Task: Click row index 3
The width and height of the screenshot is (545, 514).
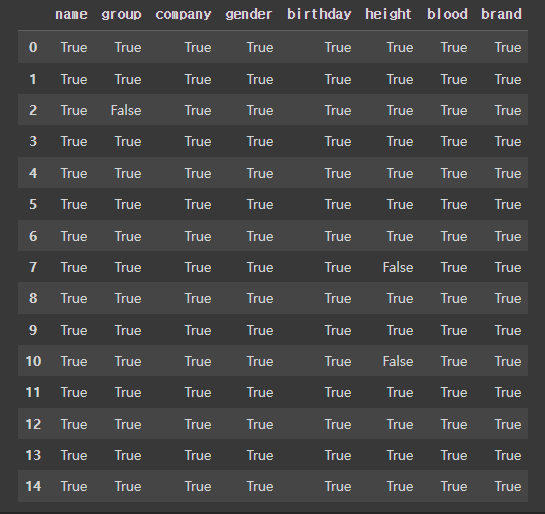Action: pyautogui.click(x=33, y=141)
